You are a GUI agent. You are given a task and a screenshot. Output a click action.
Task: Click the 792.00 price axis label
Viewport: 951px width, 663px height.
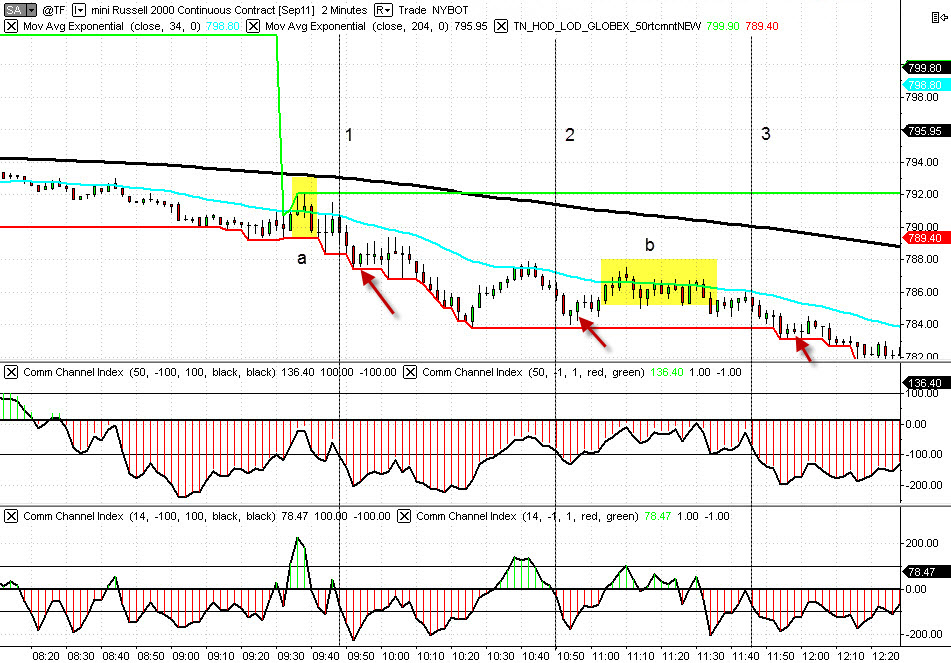click(921, 194)
